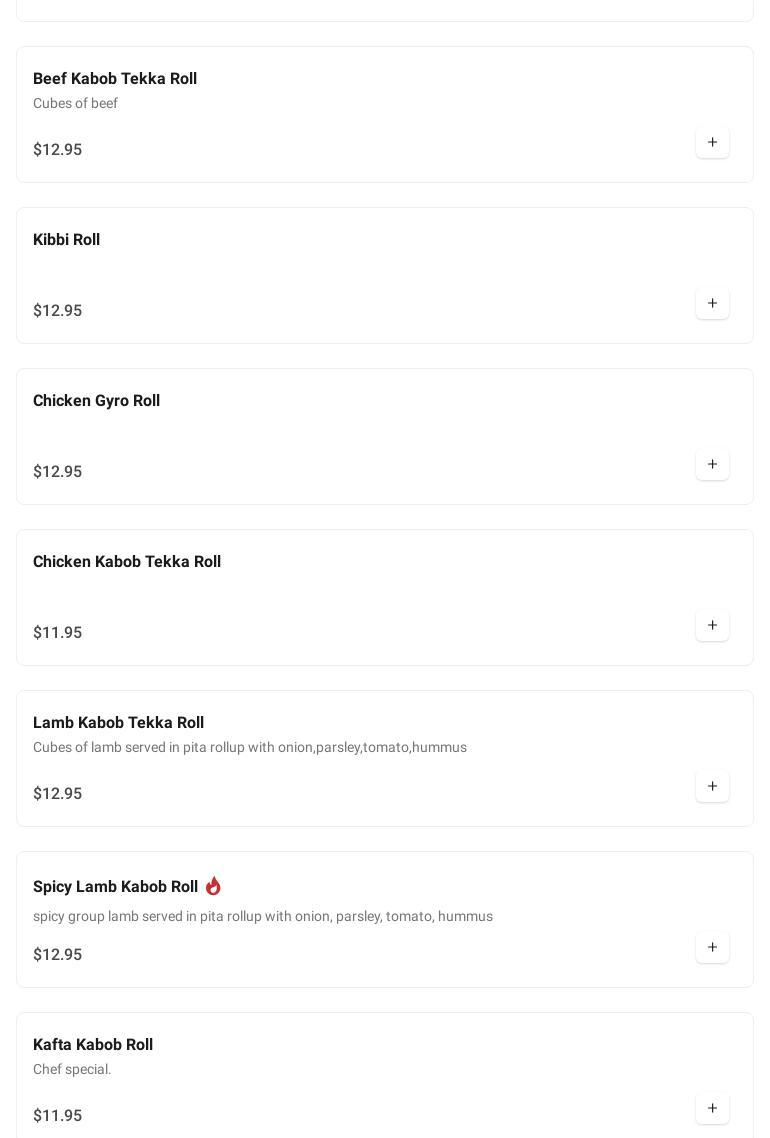This screenshot has width=770, height=1138.
Task: Click the Lamb Kabob Tekka Roll description
Action: click(250, 748)
